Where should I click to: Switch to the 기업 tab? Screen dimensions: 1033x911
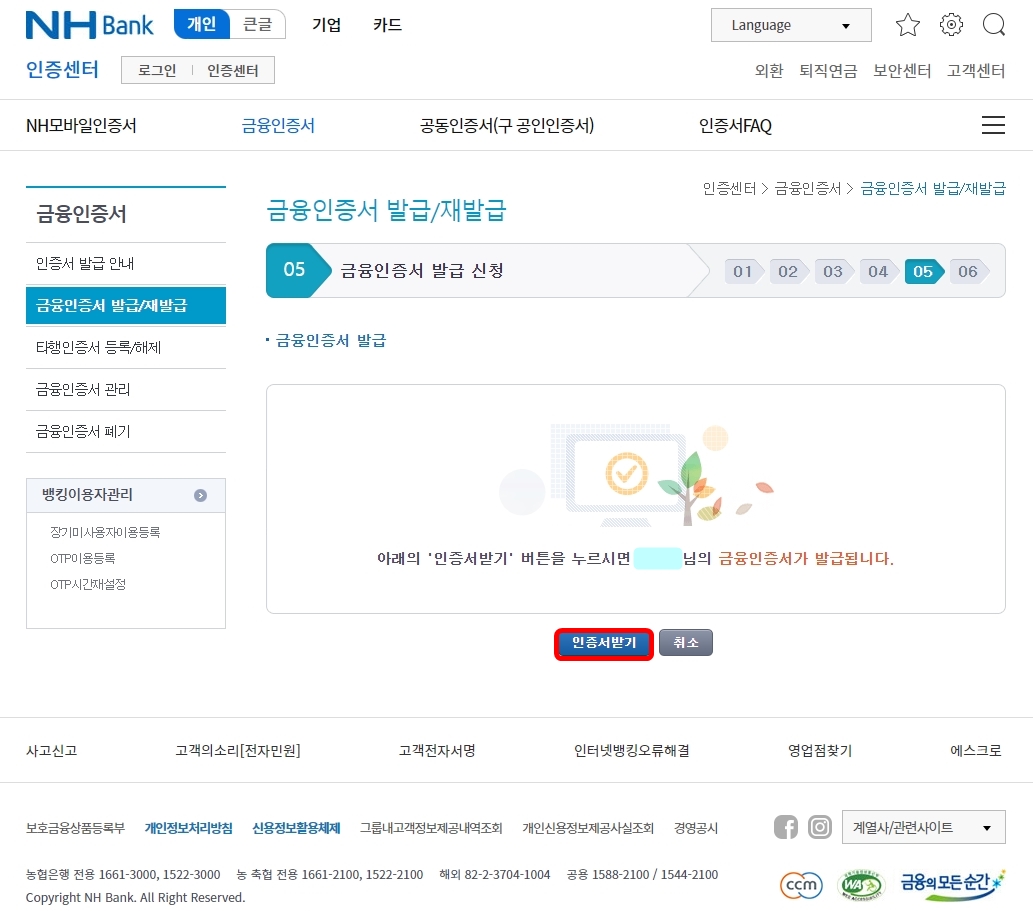click(x=327, y=25)
